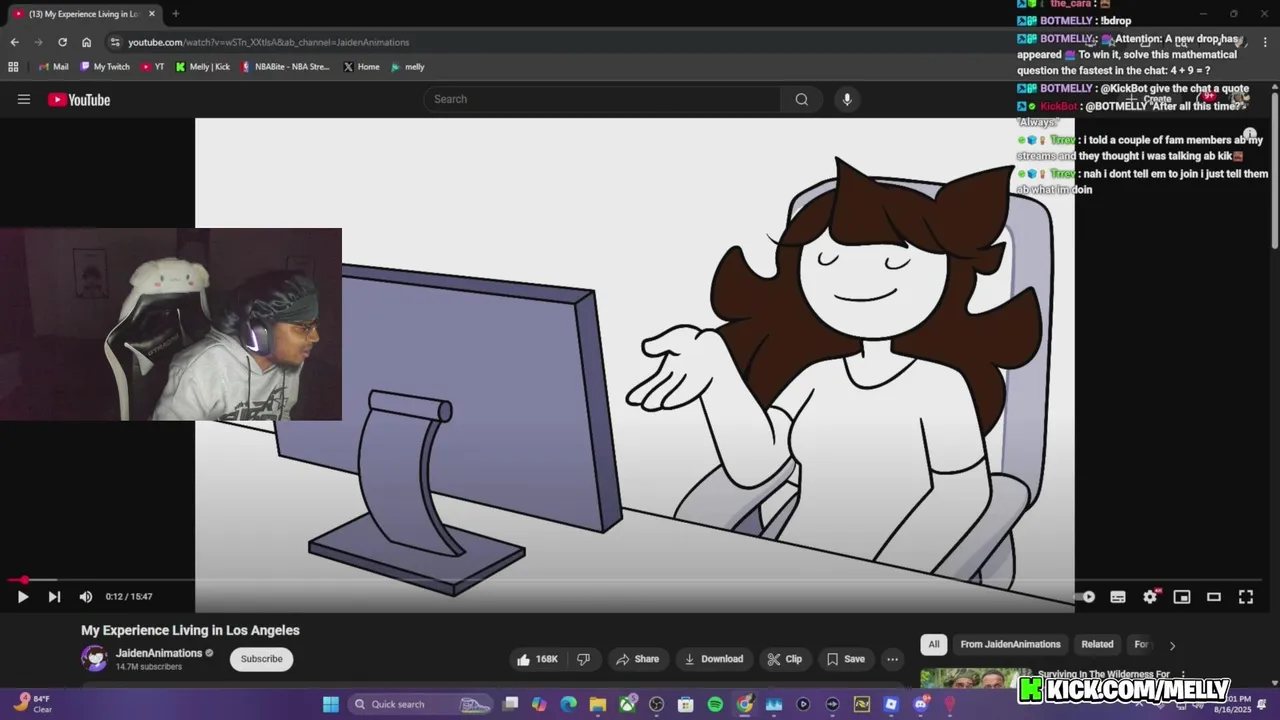Play the paused video
Screen dimensions: 1280x720
click(x=23, y=597)
